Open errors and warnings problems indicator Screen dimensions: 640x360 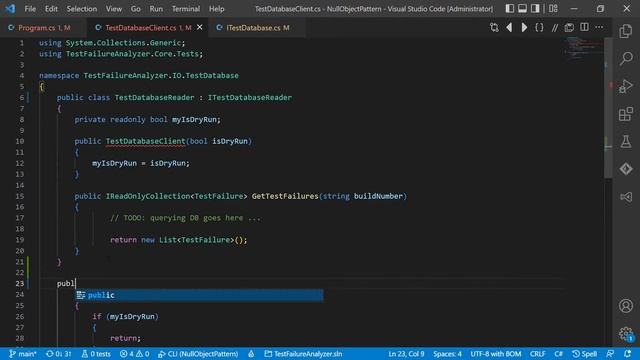click(135, 354)
